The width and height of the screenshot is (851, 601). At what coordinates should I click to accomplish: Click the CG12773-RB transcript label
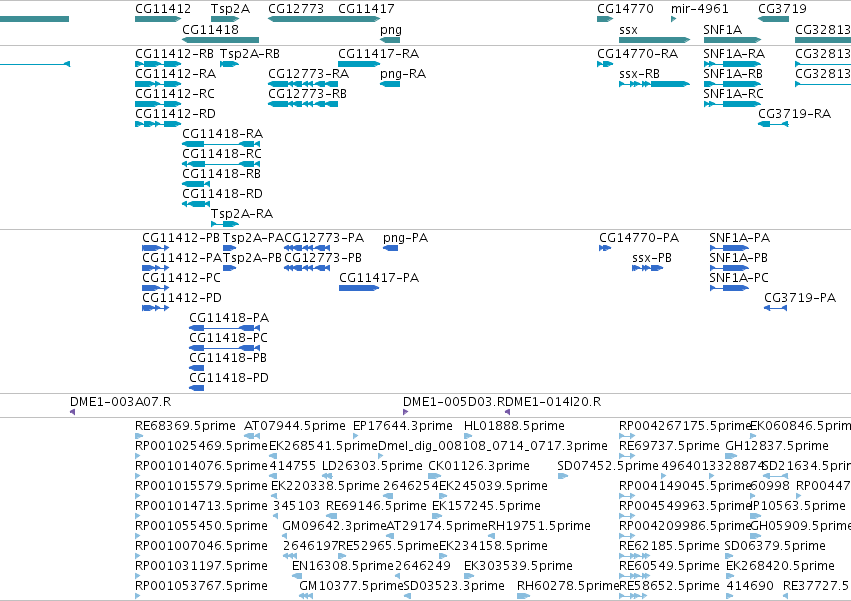[307, 94]
